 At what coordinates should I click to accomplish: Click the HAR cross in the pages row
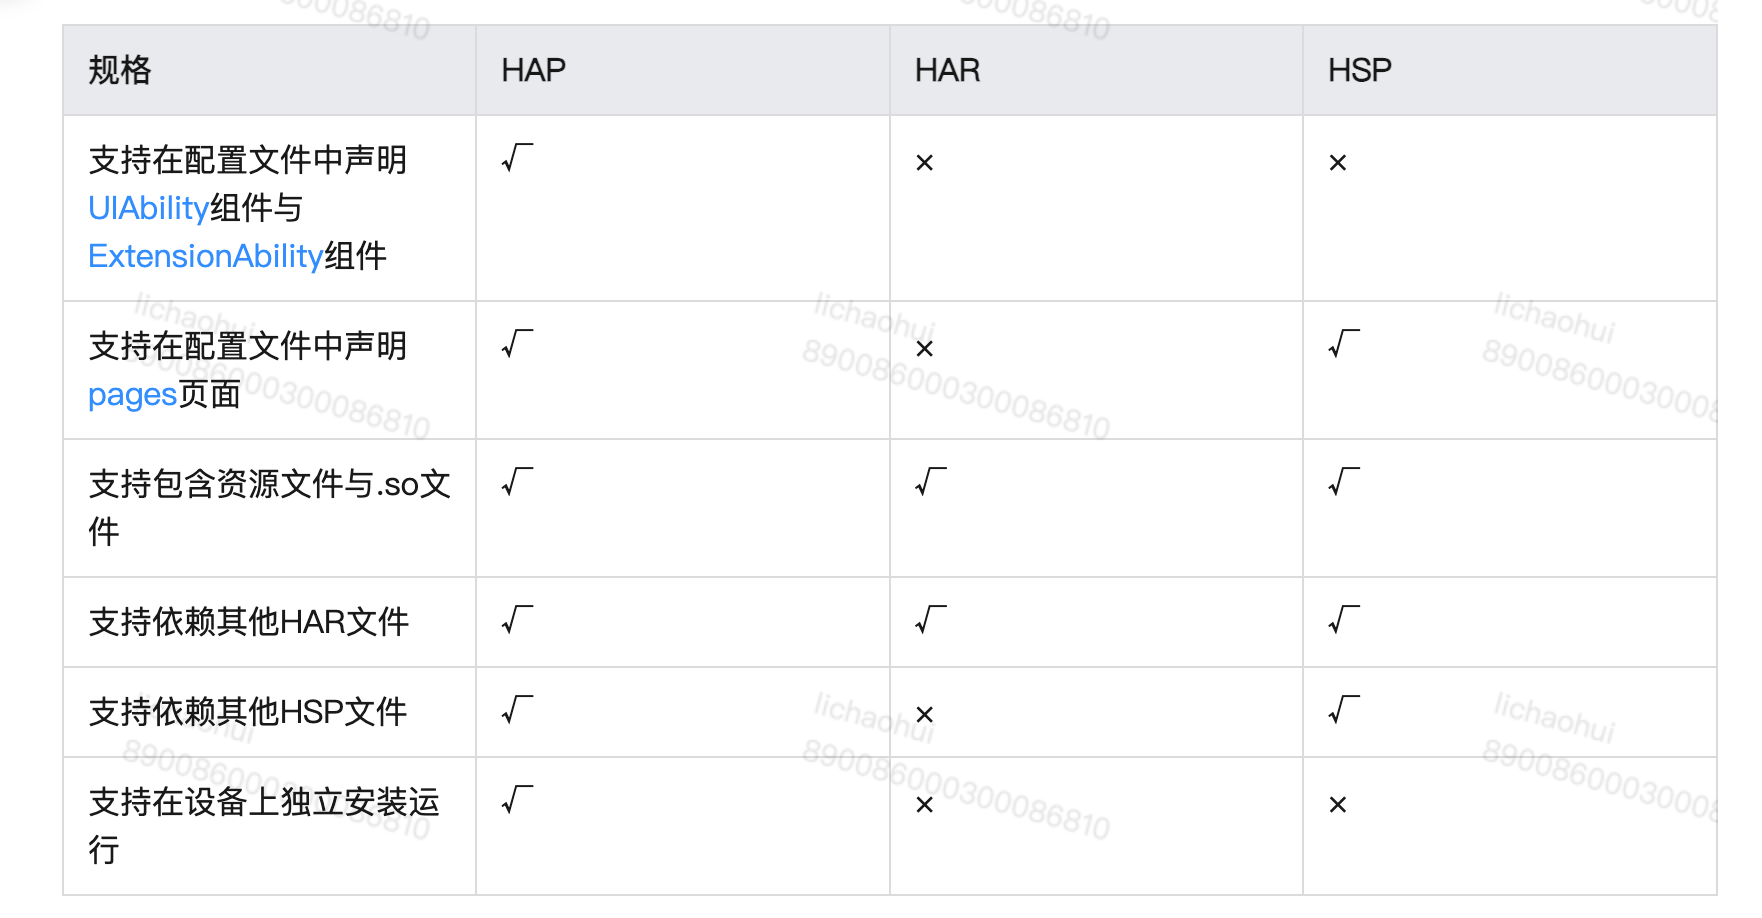point(924,349)
